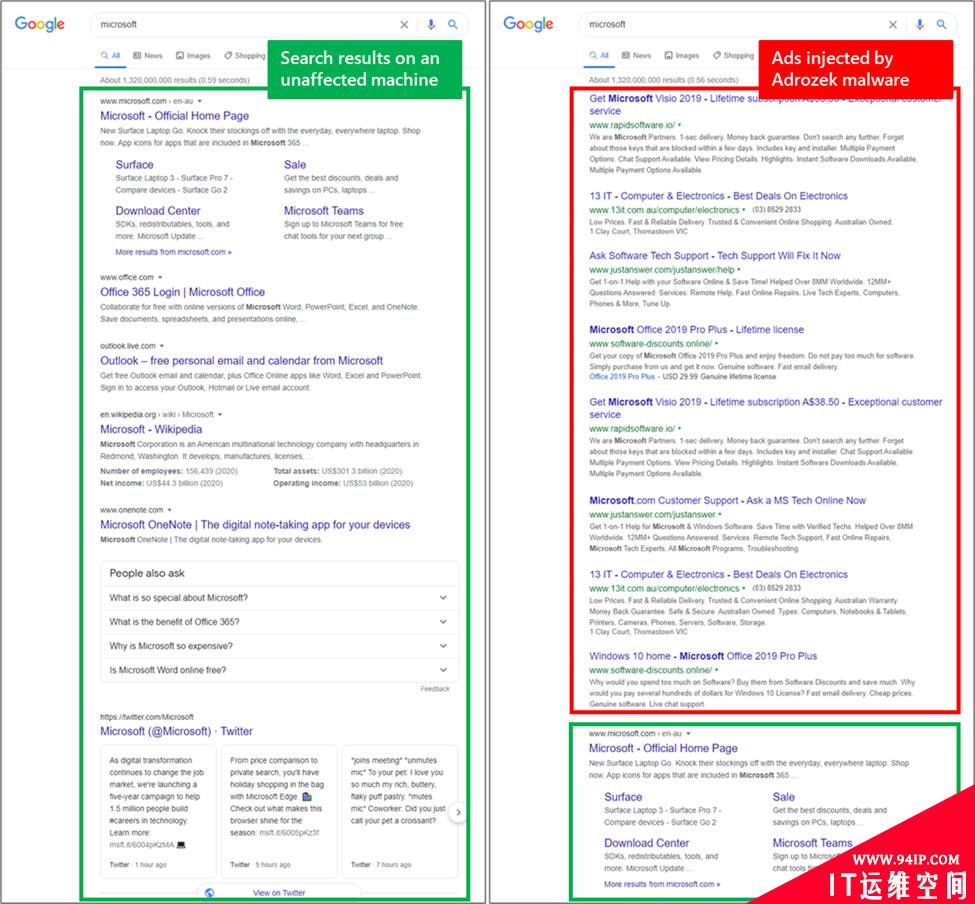This screenshot has width=975, height=904.
Task: Open the Images tab in right window
Action: tap(682, 55)
